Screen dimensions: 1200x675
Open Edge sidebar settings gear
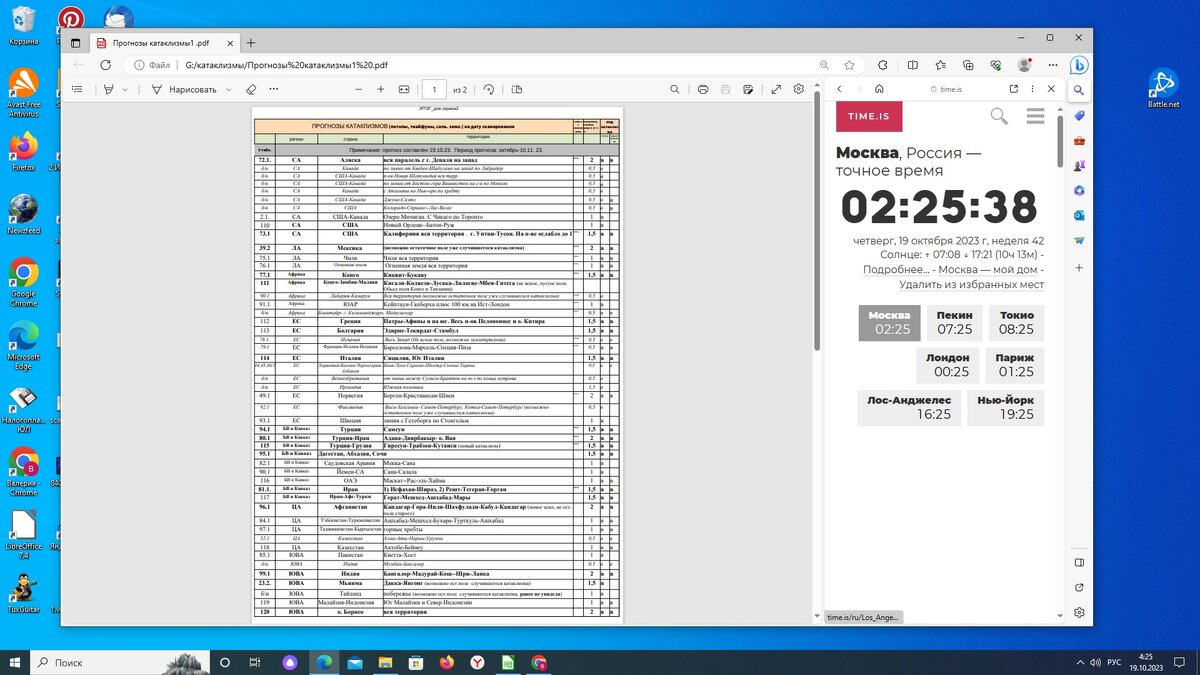point(1080,612)
